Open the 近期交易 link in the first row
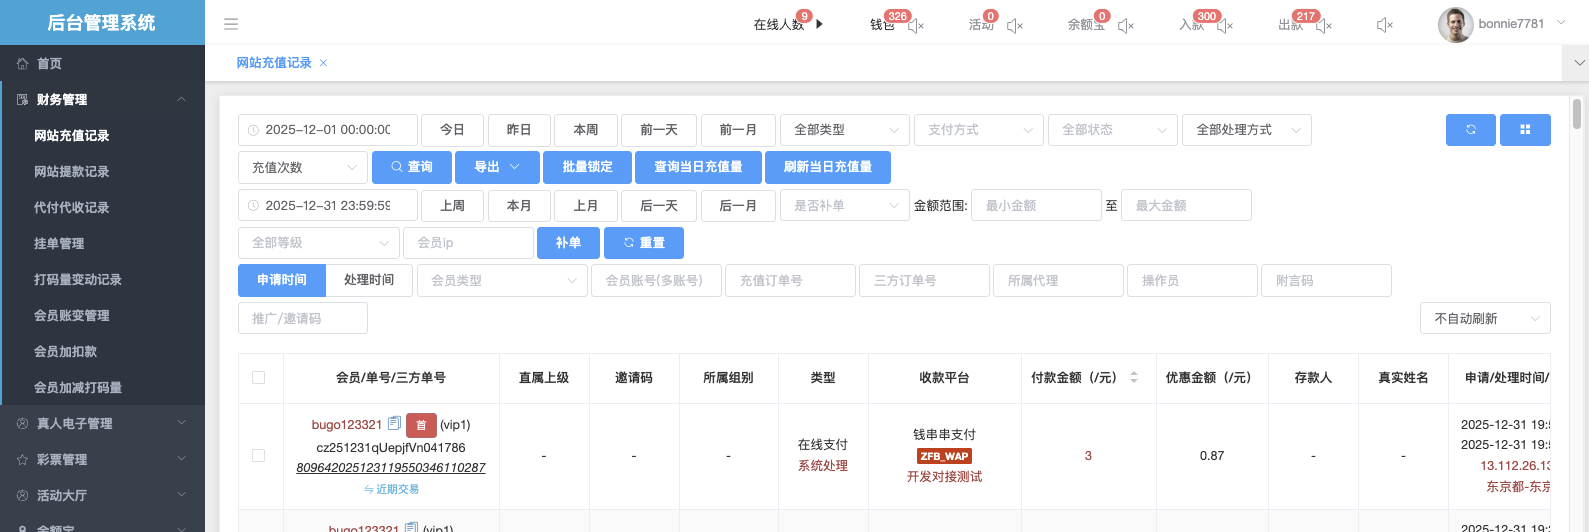Viewport: 1589px width, 532px height. (x=391, y=490)
